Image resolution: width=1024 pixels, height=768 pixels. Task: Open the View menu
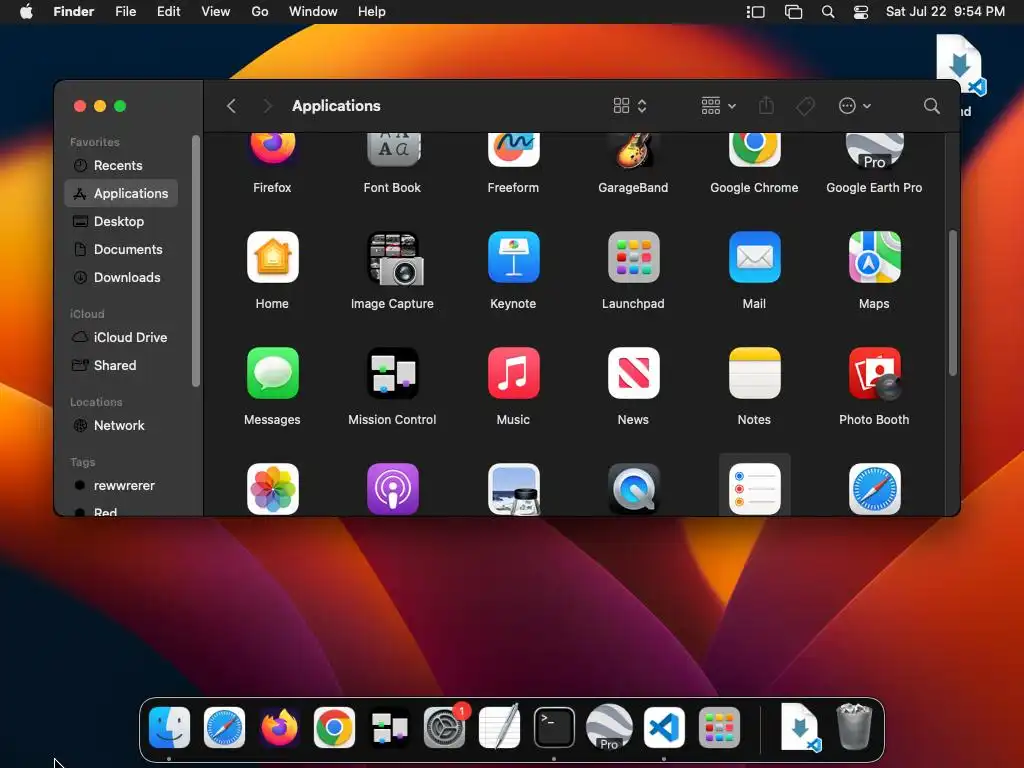216,12
